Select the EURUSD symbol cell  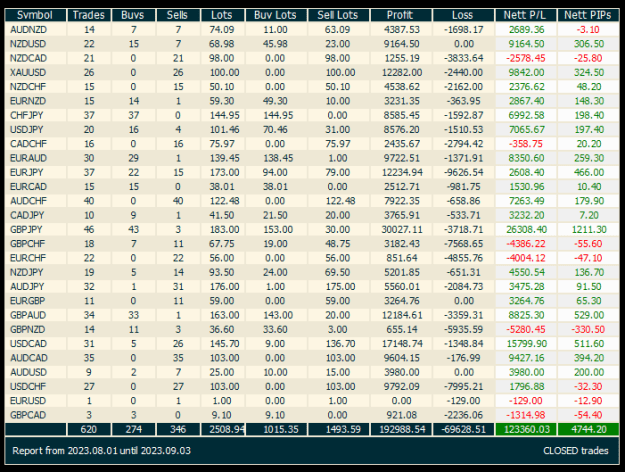click(x=35, y=401)
